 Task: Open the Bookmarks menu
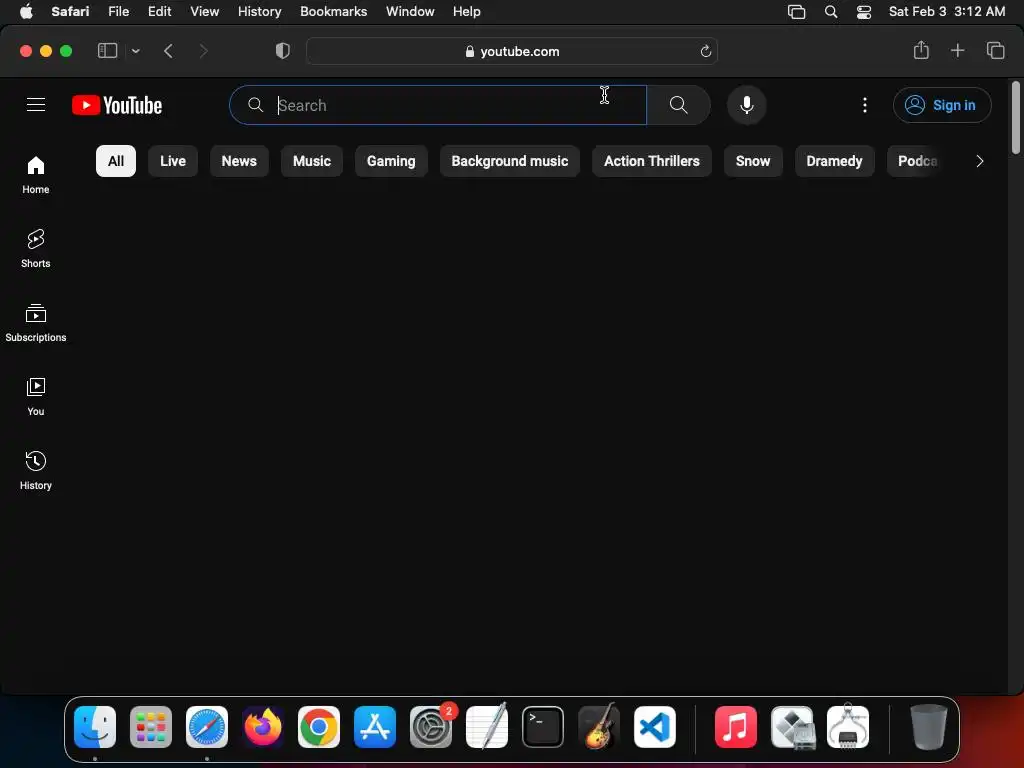(x=333, y=12)
